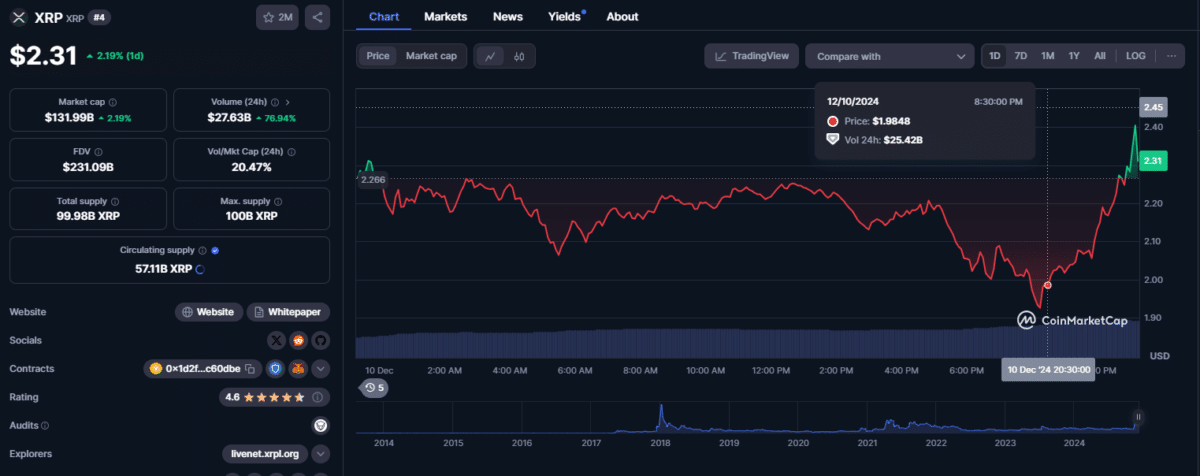Click the Total supply info icon
Image resolution: width=1200 pixels, height=476 pixels.
click(114, 201)
